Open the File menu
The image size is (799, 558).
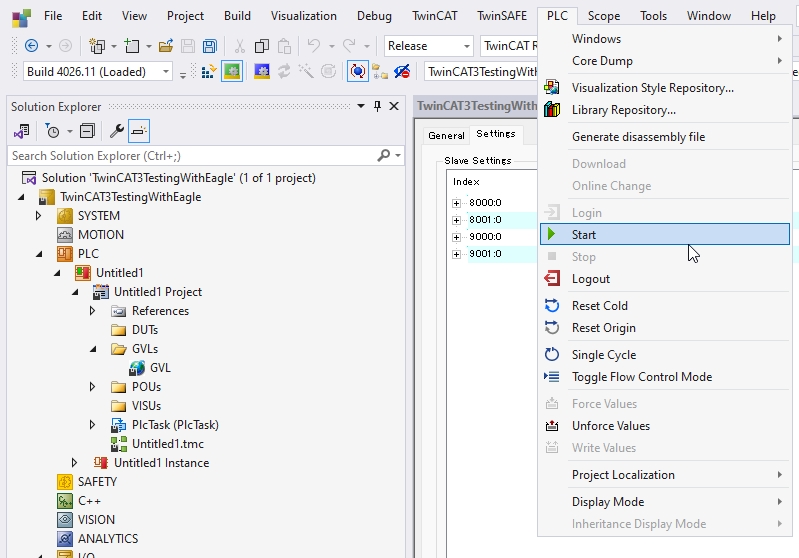[53, 16]
